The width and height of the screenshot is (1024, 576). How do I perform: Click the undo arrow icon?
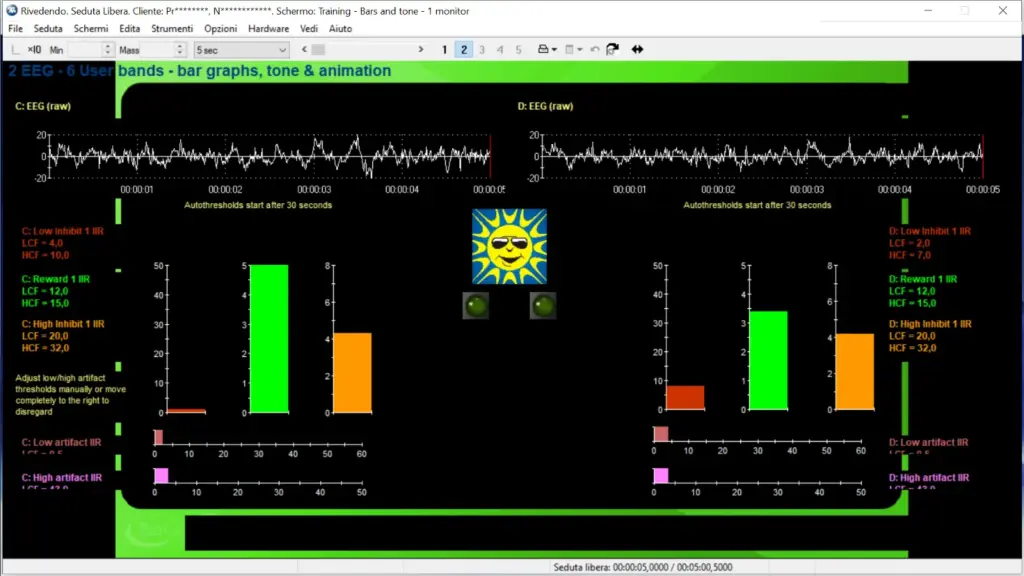594,49
